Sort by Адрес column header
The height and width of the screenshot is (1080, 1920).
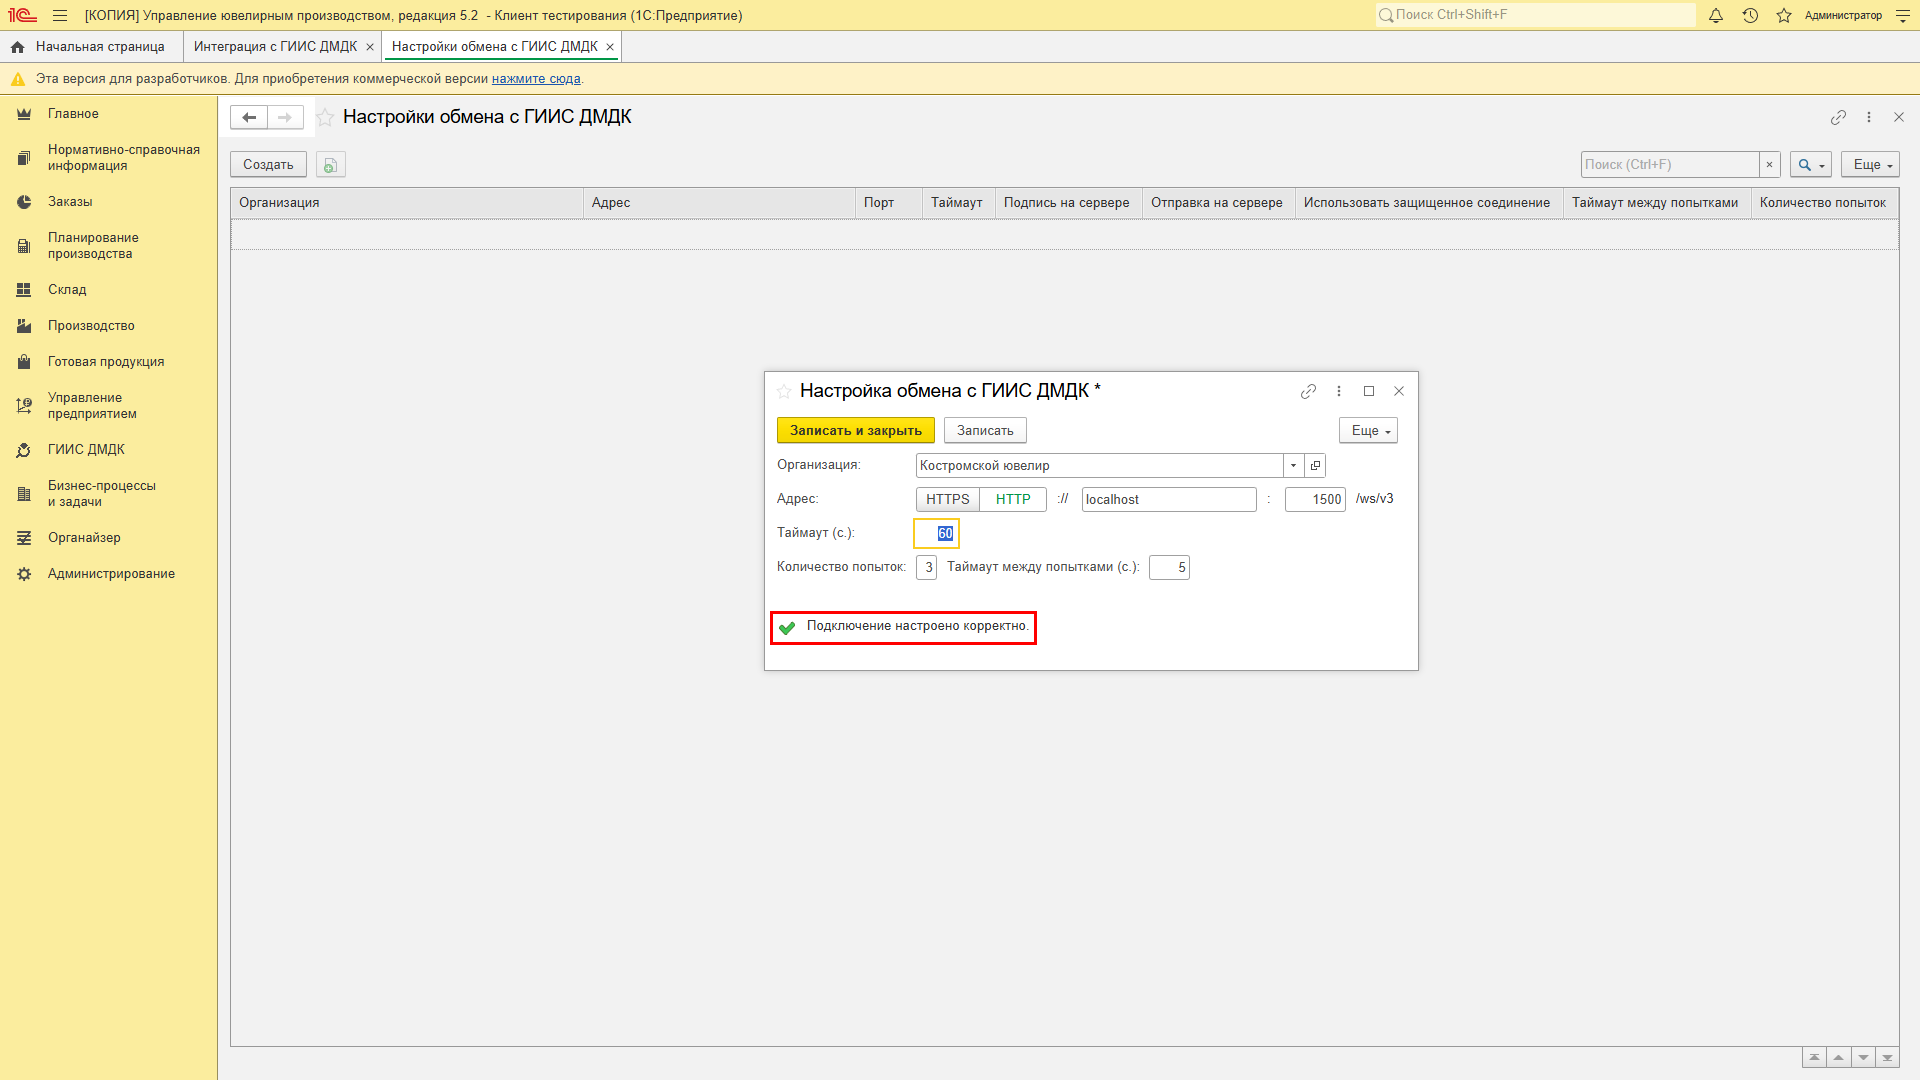pyautogui.click(x=719, y=203)
